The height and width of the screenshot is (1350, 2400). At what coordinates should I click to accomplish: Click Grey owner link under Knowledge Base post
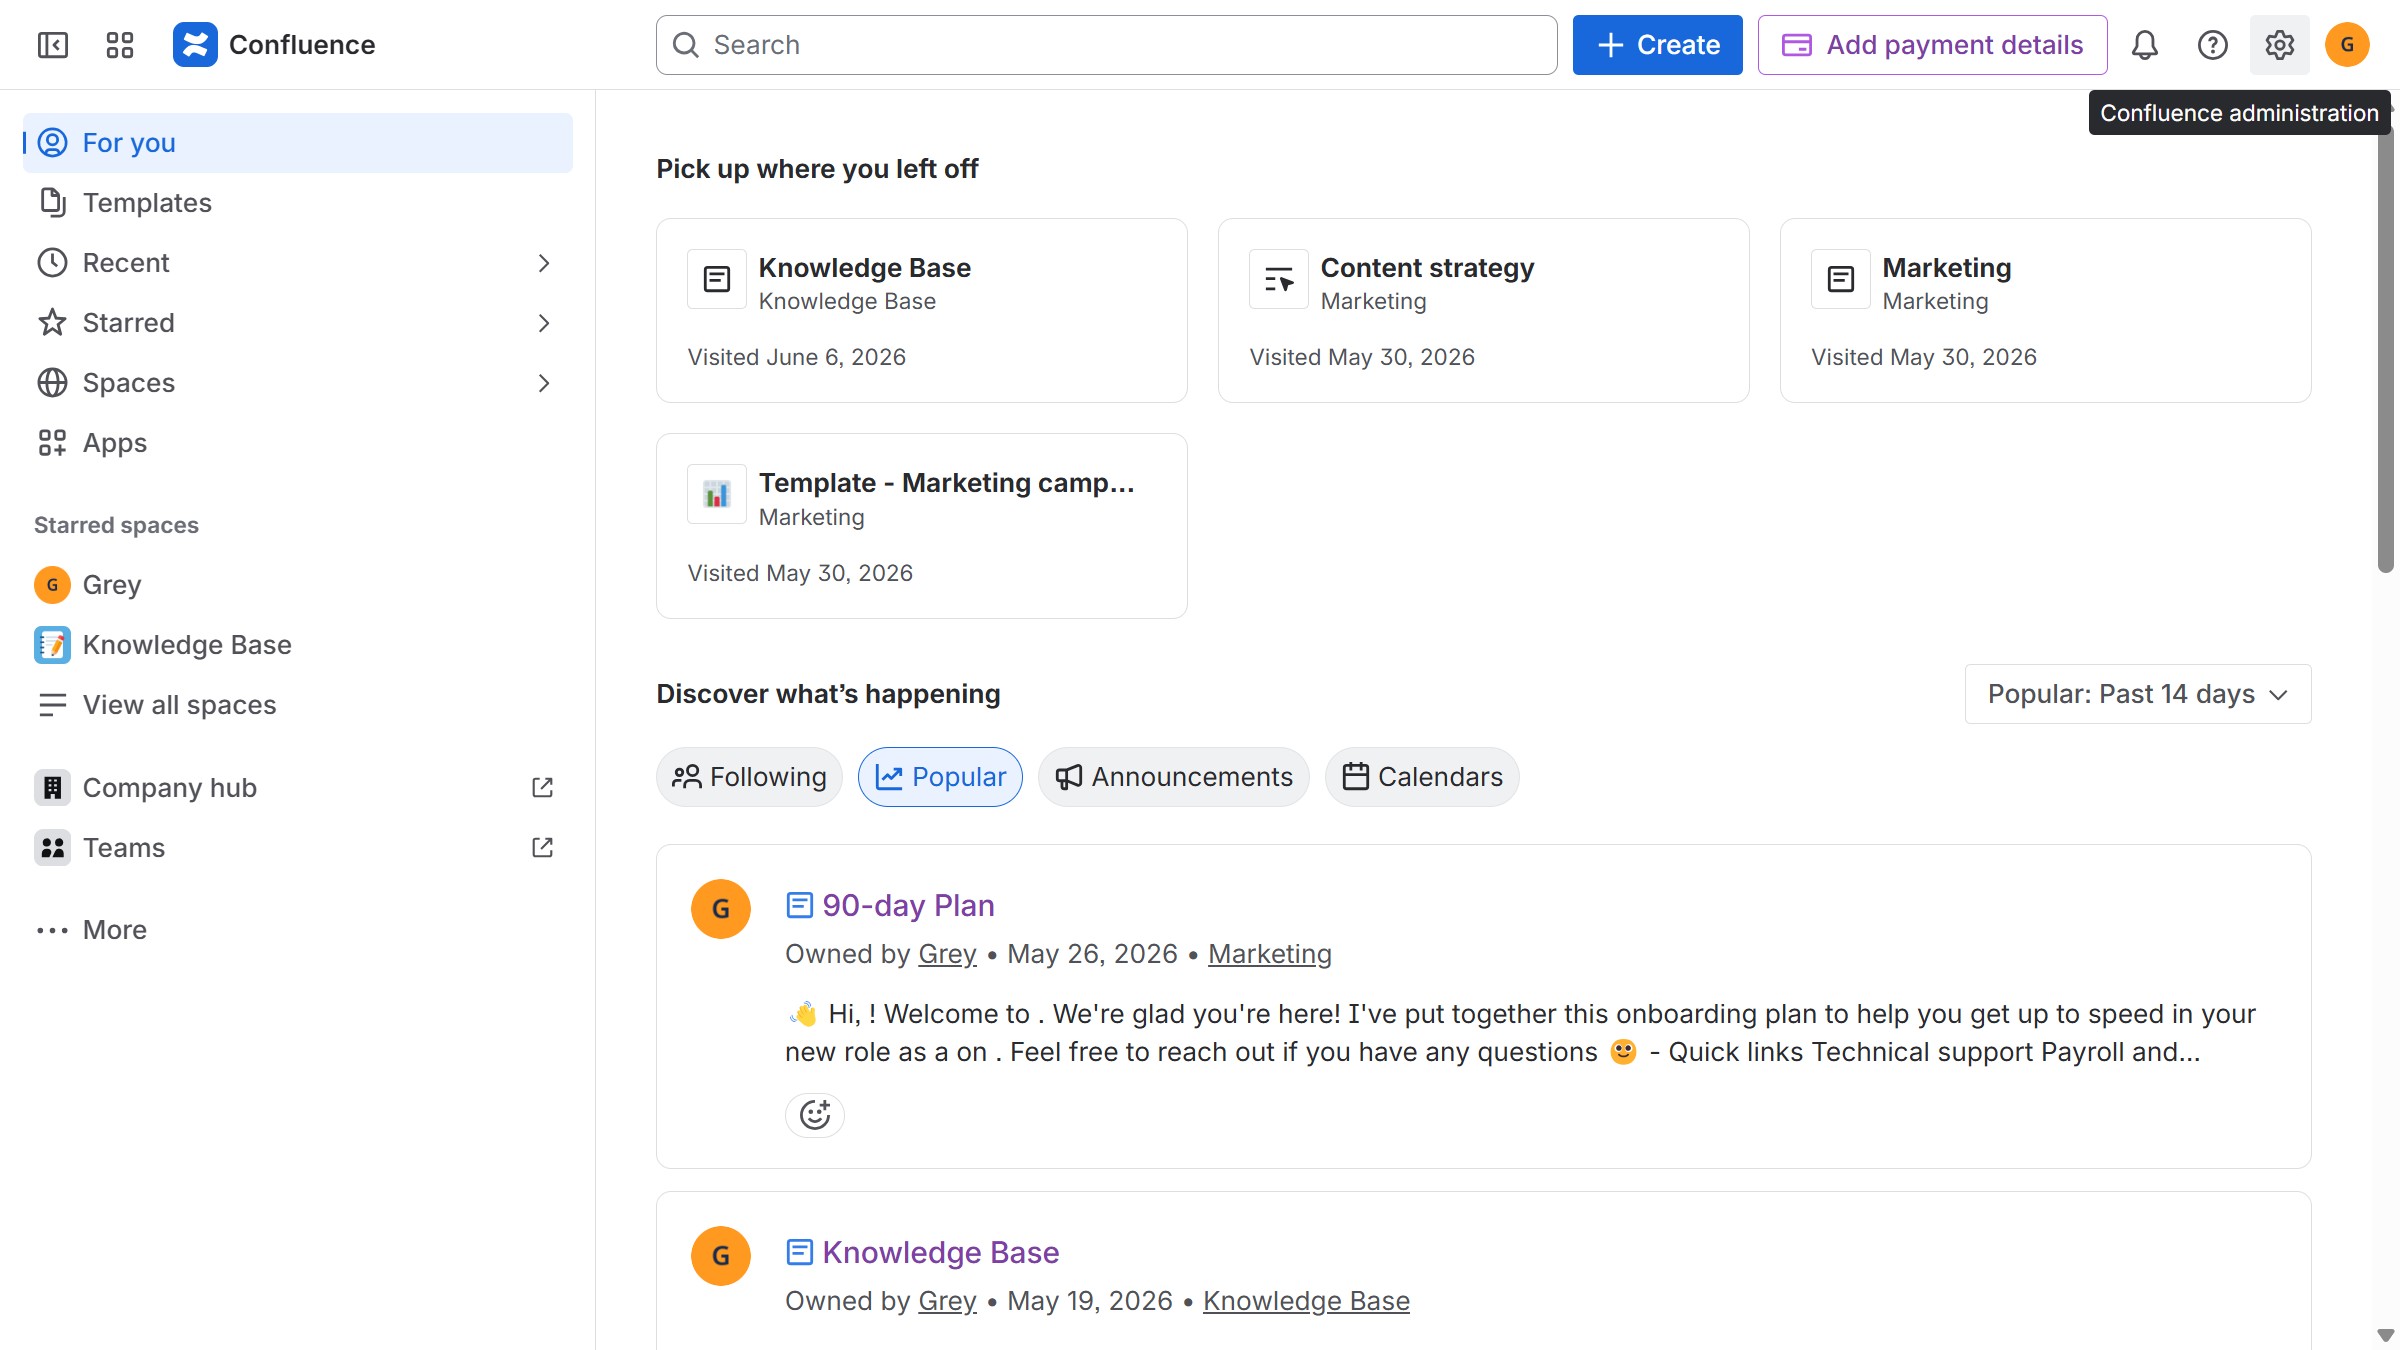947,1301
